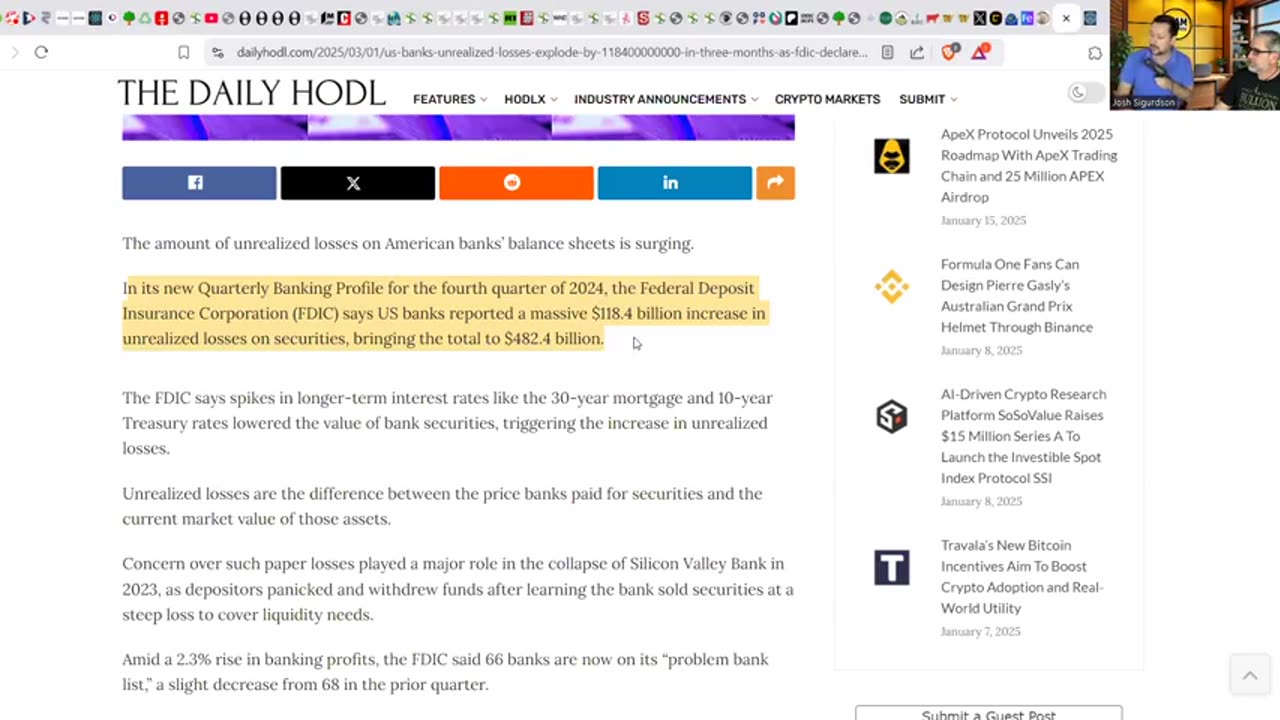Click the forward navigation arrow

(14, 52)
